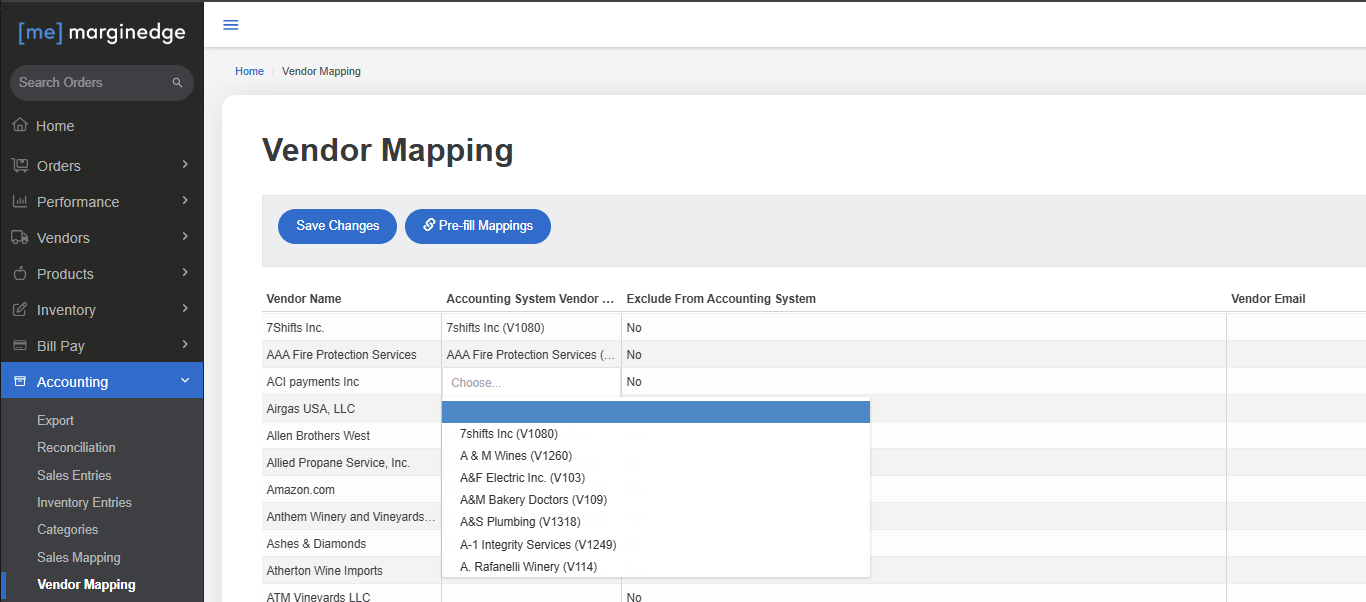This screenshot has width=1366, height=602.
Task: Click the ACI payments Inc vendor name
Action: tap(313, 382)
